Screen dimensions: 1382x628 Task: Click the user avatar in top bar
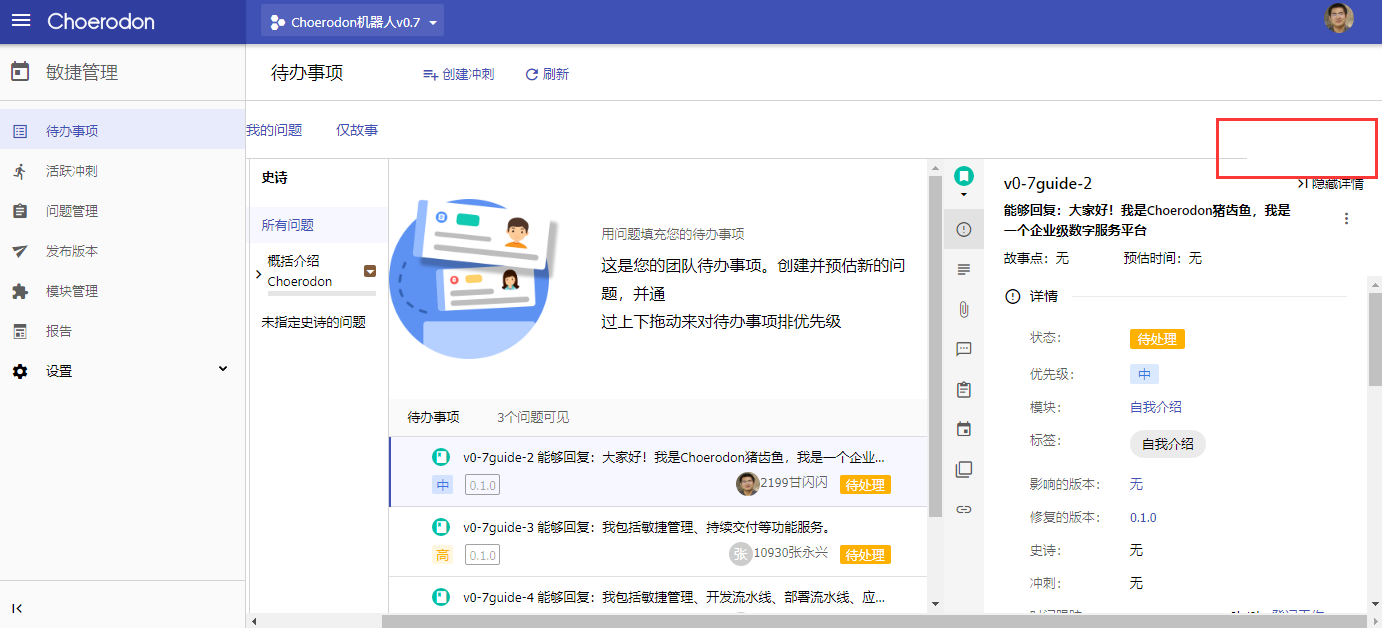[1339, 18]
